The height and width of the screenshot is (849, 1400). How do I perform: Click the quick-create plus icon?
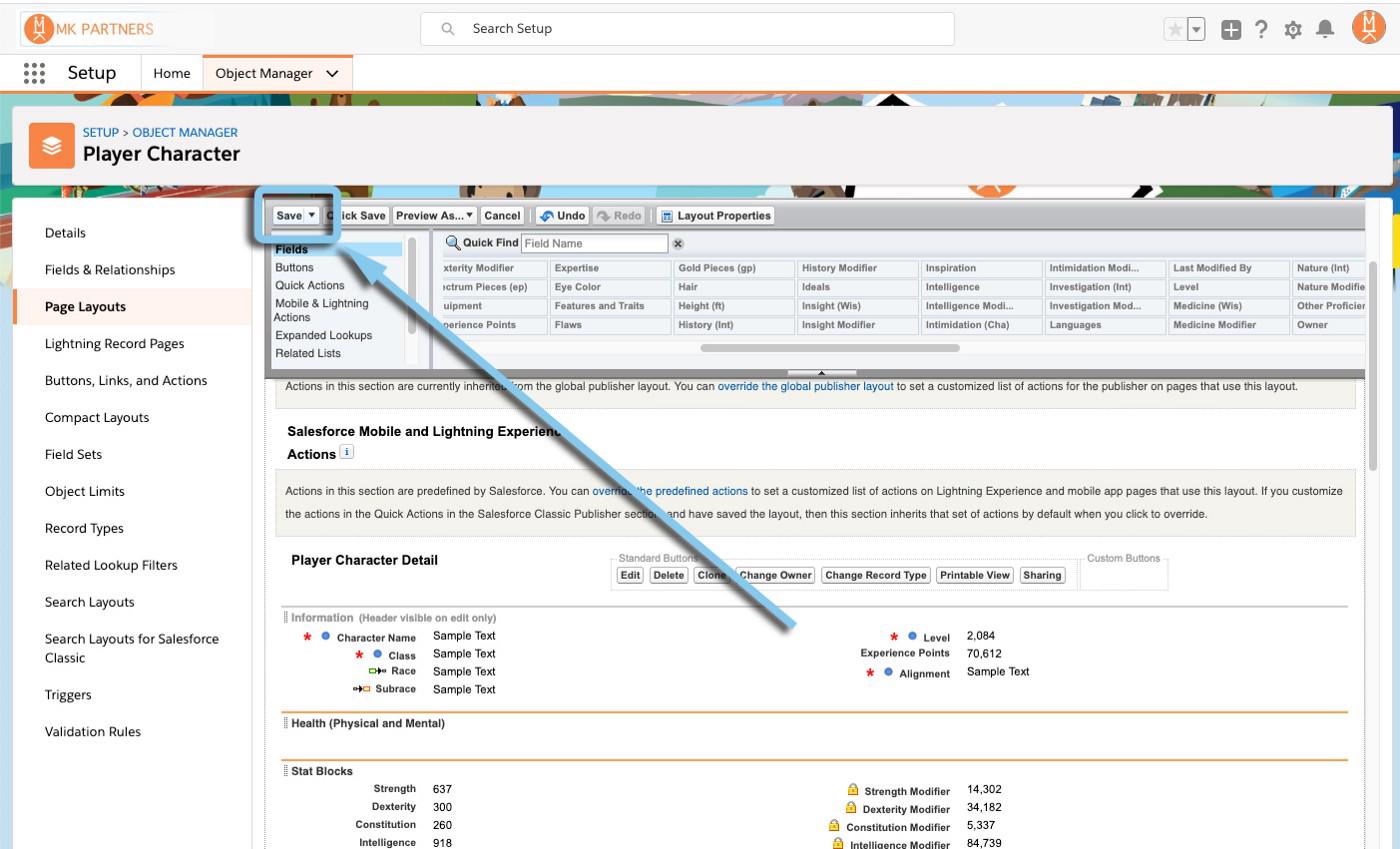pyautogui.click(x=1231, y=29)
